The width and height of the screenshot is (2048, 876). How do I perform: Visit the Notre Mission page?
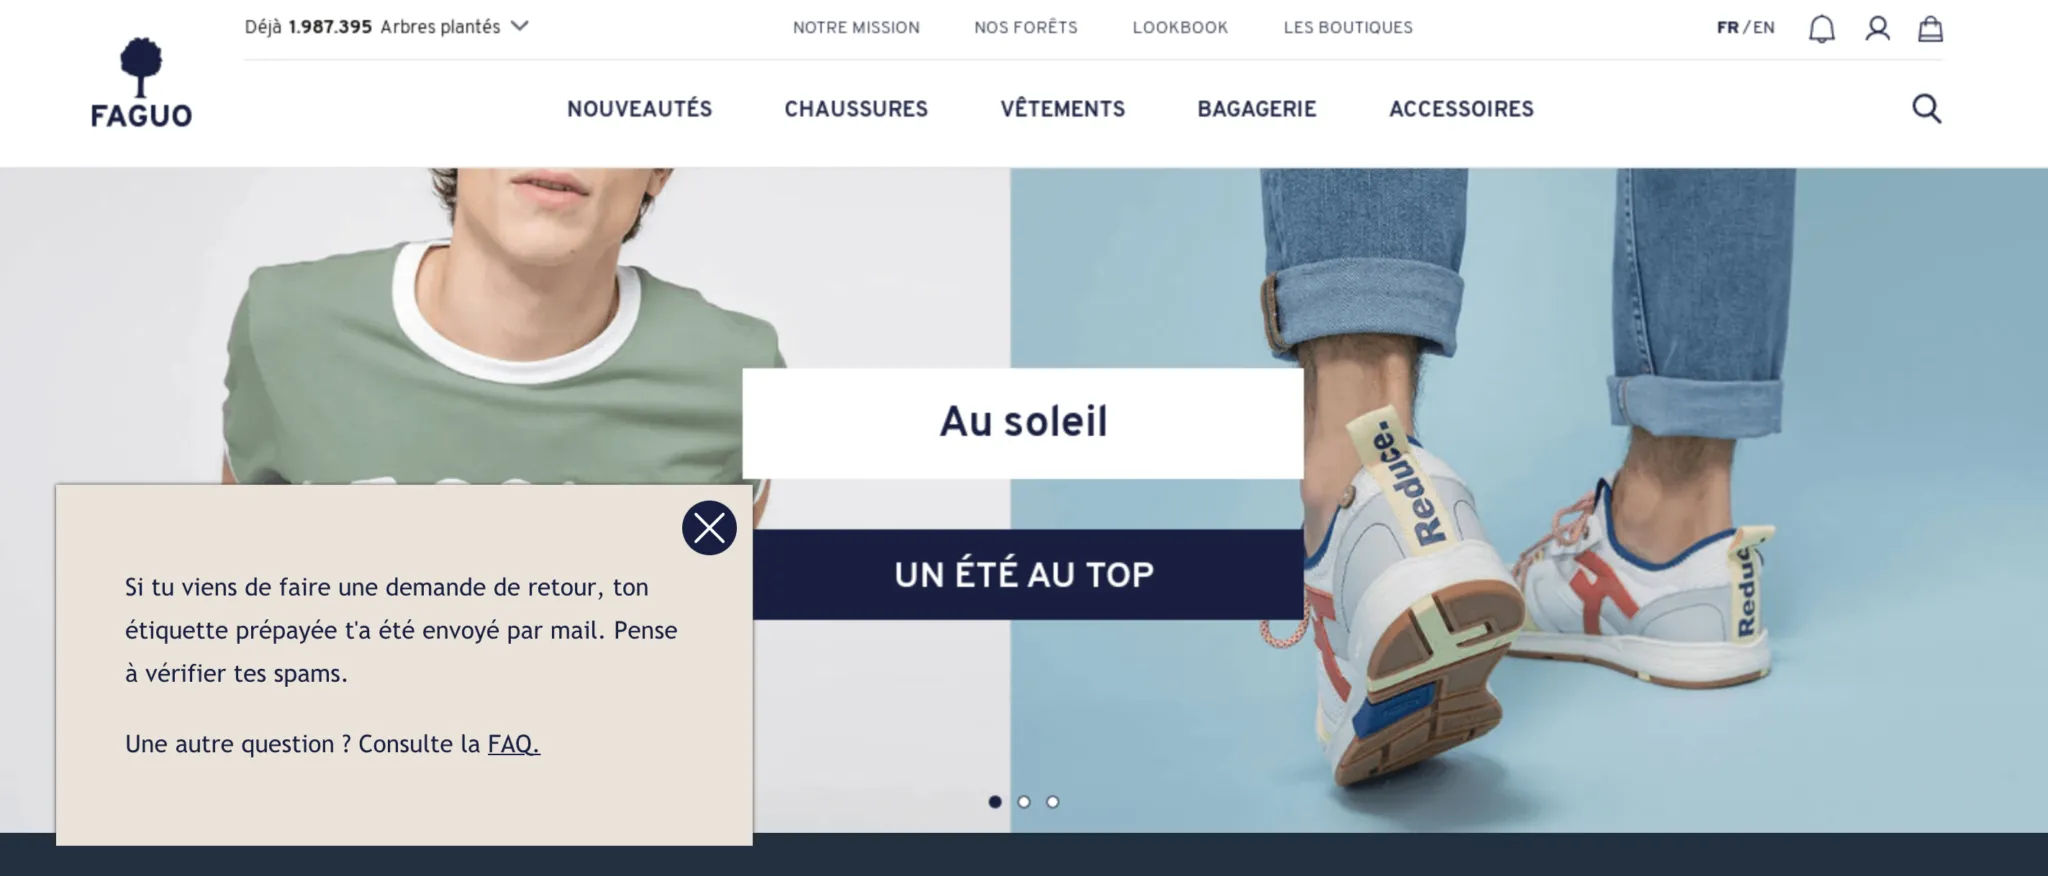pos(856,28)
